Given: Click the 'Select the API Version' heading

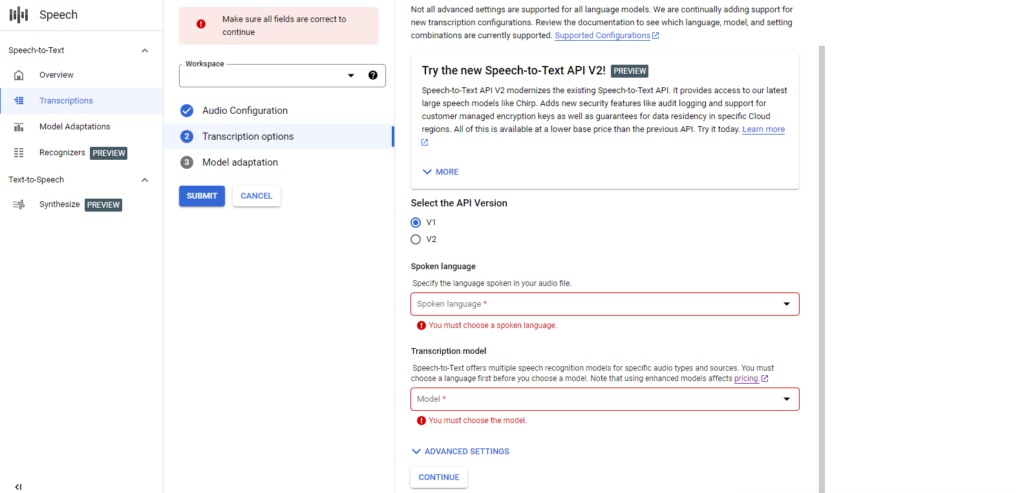Looking at the screenshot, I should (459, 203).
